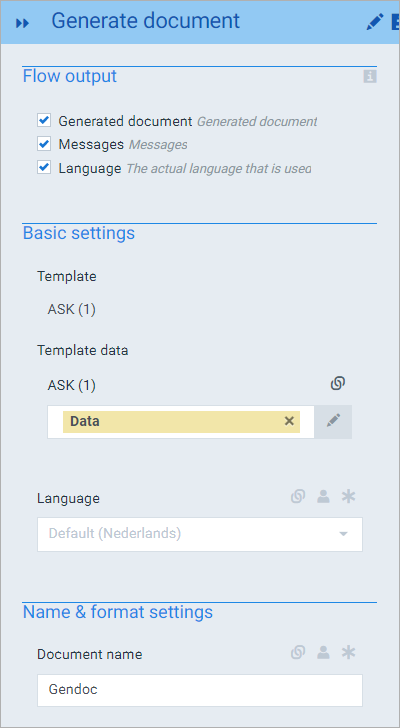Click link icon next to Document name
Screen dimensions: 400x728
point(298,653)
